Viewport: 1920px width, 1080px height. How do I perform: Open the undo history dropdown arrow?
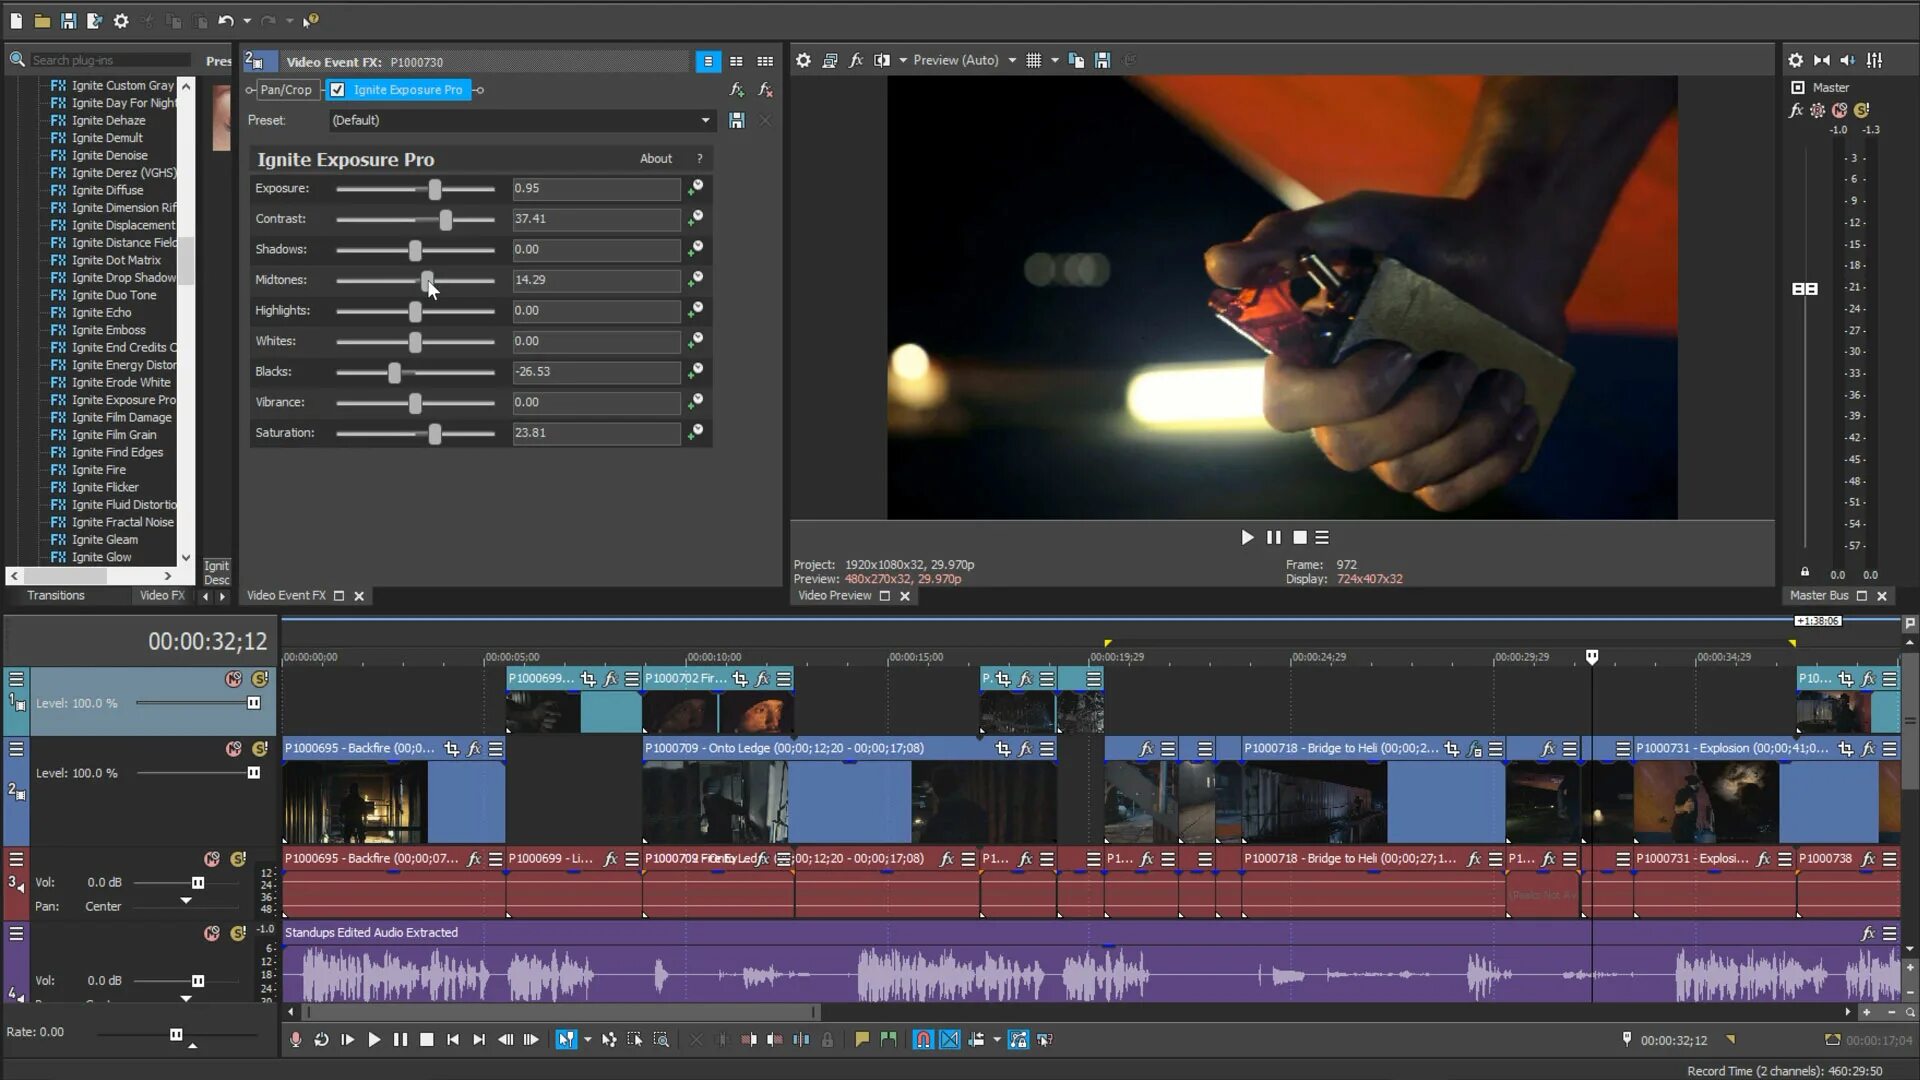coord(247,20)
